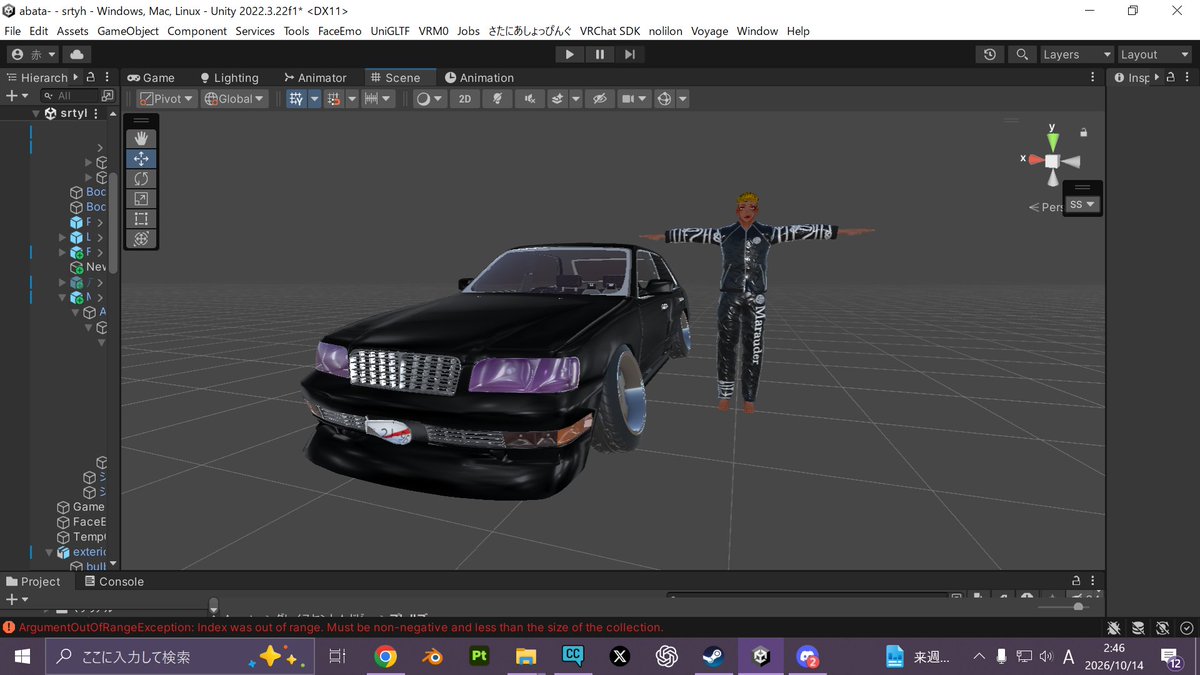
Task: Open the Hierarchy search-in-window icon
Action: (x=108, y=96)
